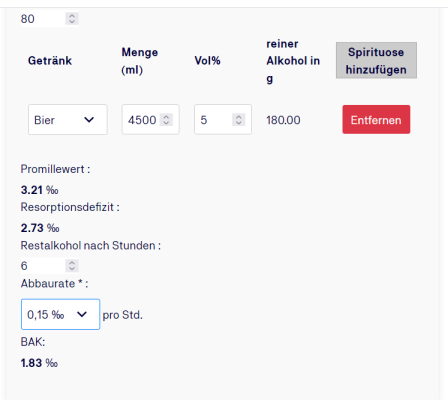Click into the Vol% field showing 5
448x400 pixels.
(223, 119)
